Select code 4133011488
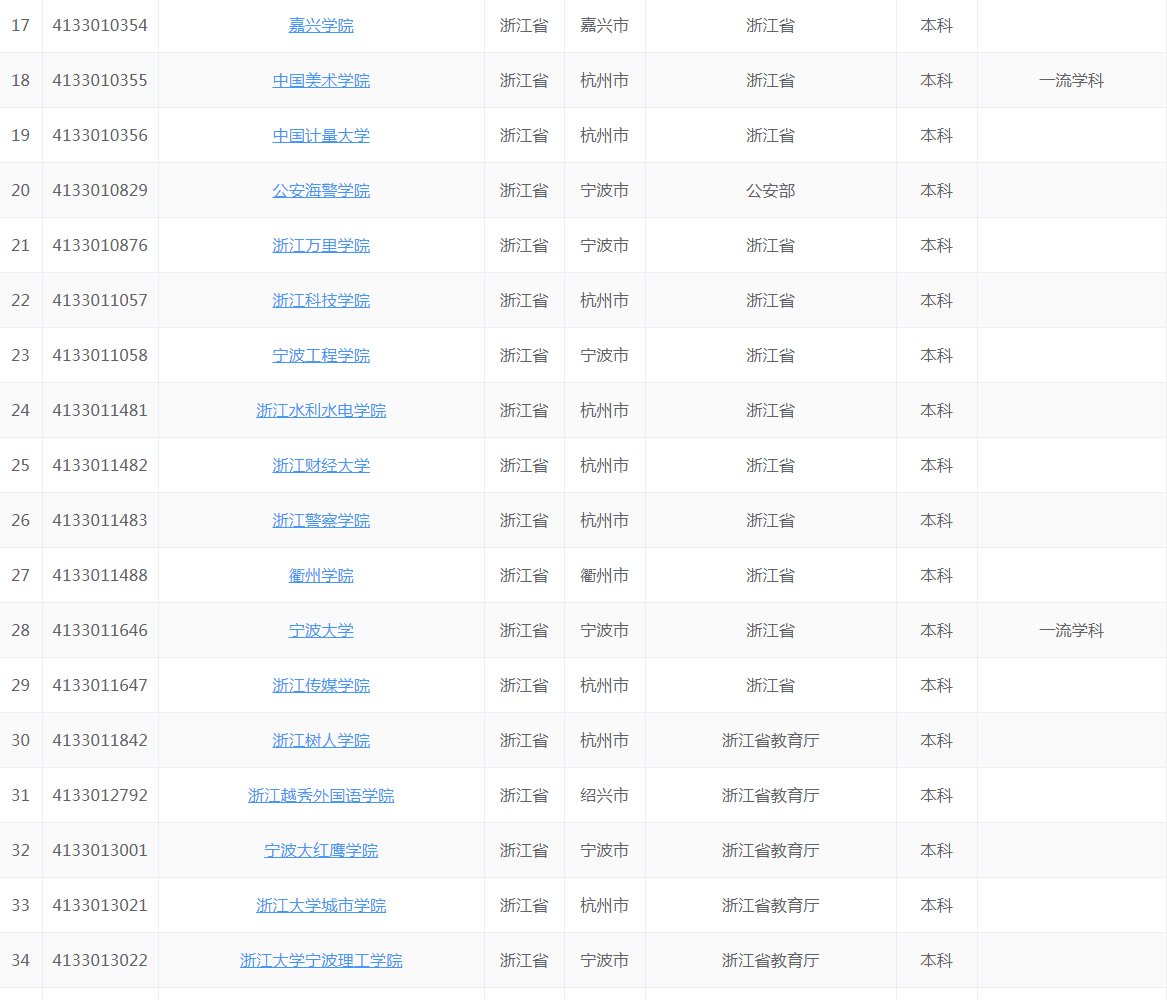 click(x=100, y=576)
